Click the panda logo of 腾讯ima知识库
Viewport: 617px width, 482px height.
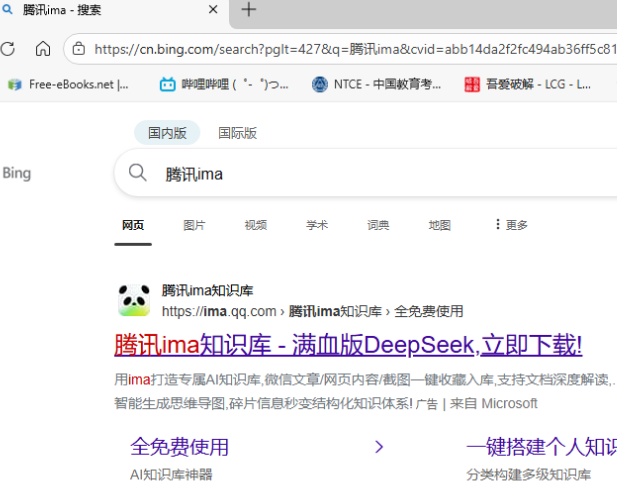pos(134,300)
